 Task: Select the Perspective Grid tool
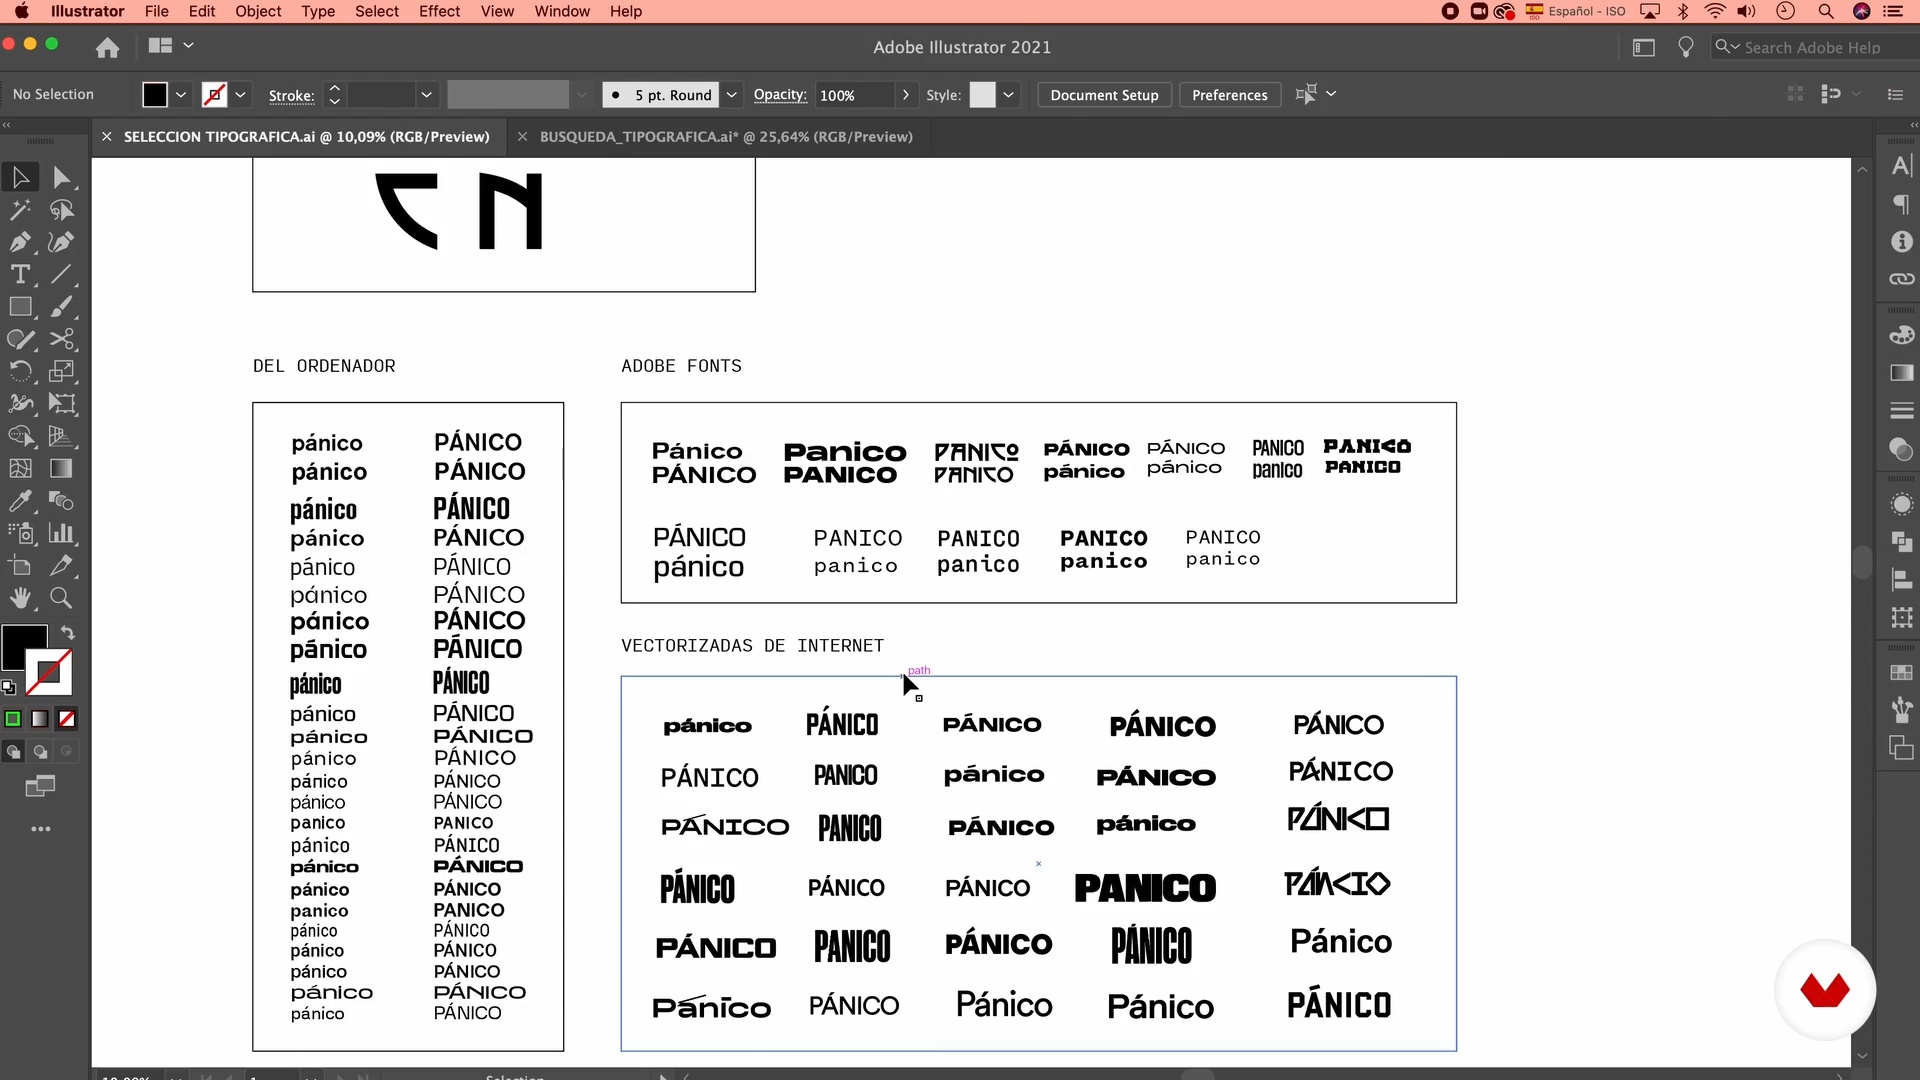point(61,436)
